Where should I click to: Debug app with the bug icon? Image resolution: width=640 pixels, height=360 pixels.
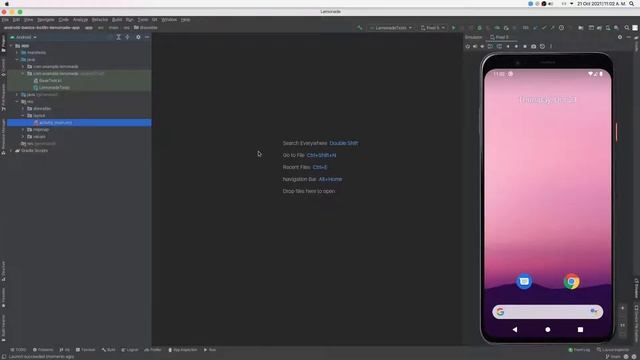click(x=480, y=28)
